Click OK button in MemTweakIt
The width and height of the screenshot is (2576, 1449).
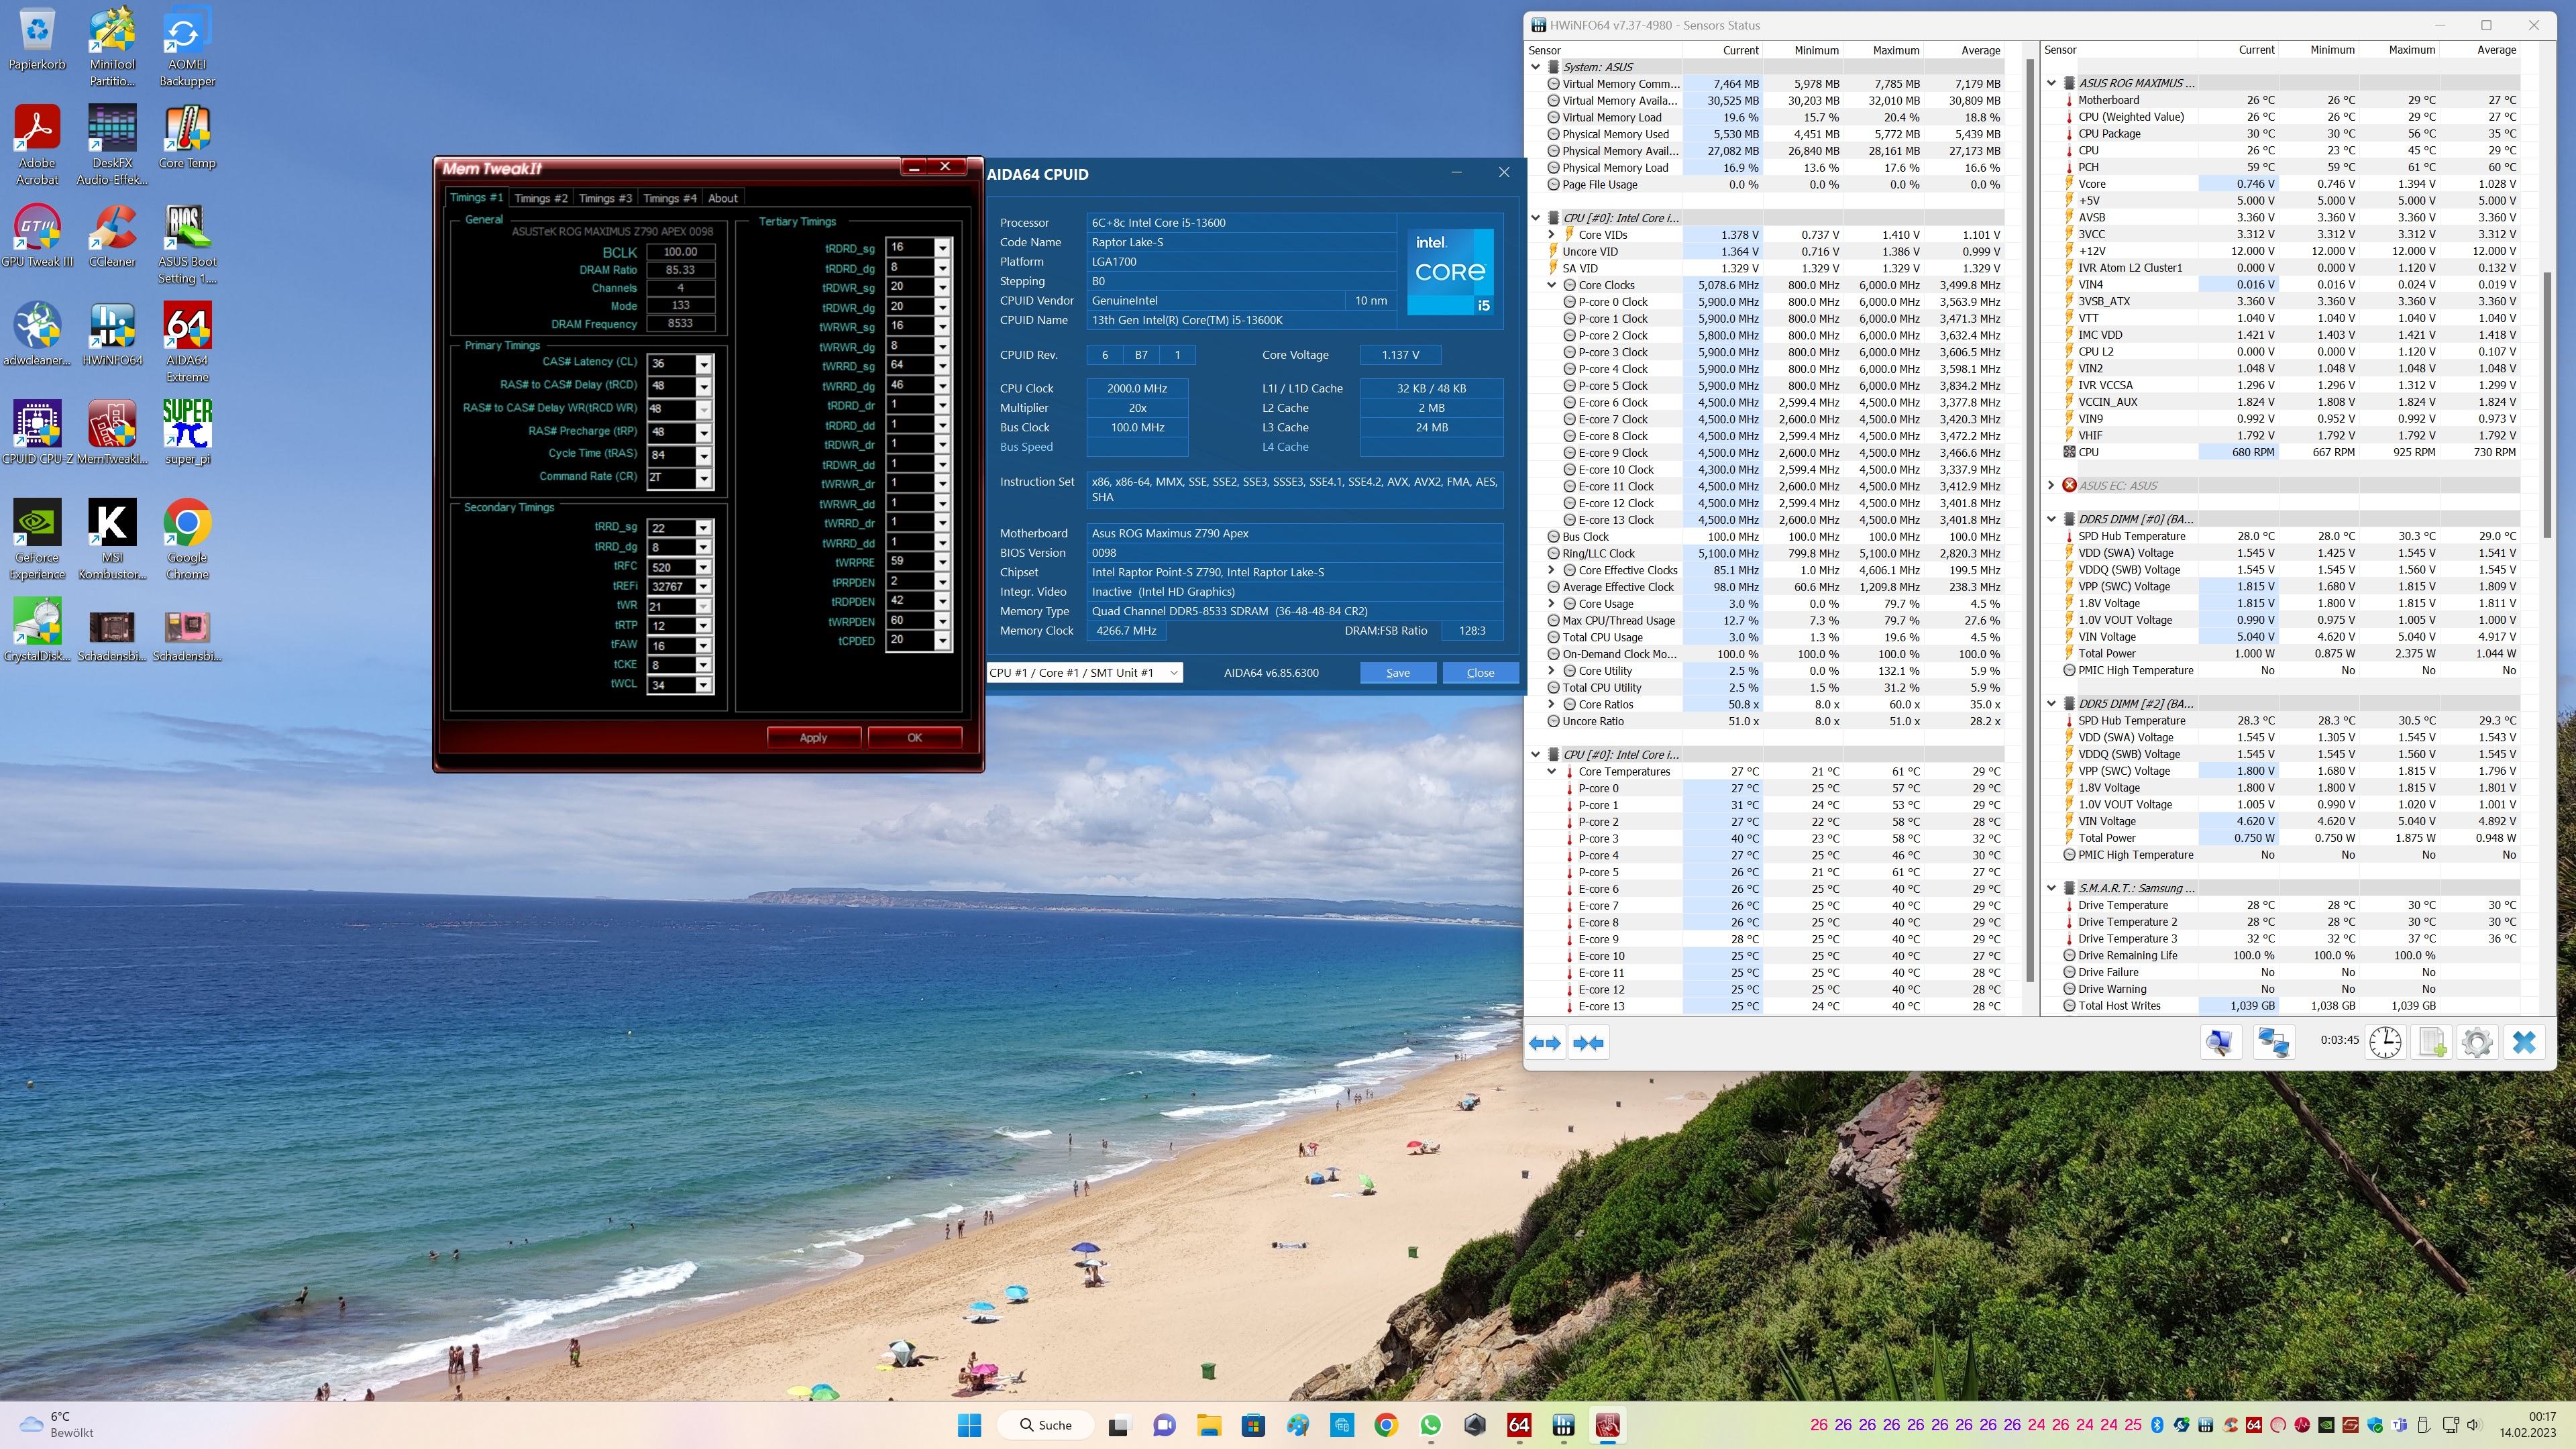[x=914, y=738]
